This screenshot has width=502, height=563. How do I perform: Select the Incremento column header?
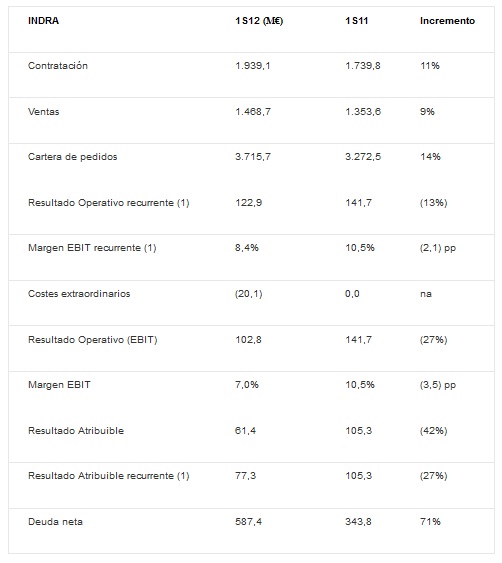click(447, 20)
